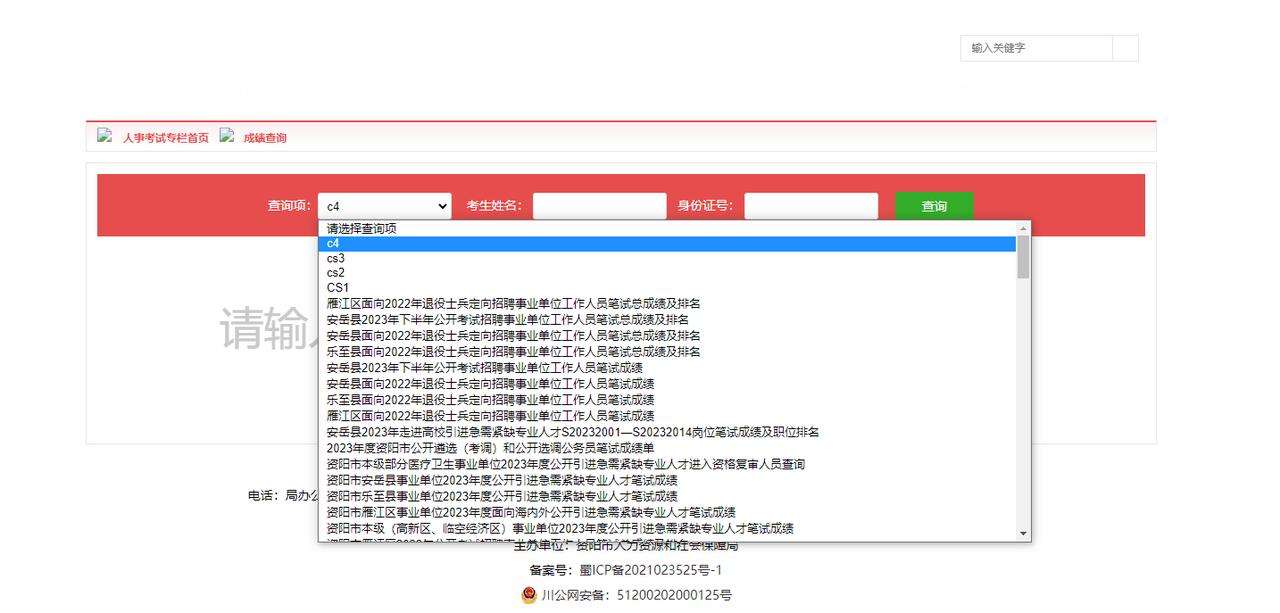
Task: Select the highlighted c4 option
Action: click(667, 243)
